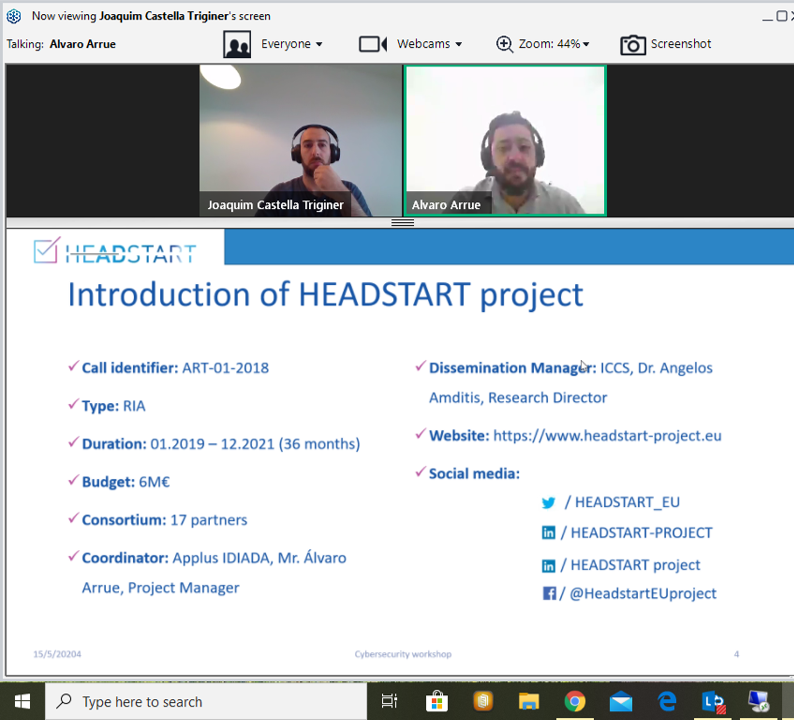
Task: Click the Call identifier ART-01-2018 line
Action: [175, 368]
